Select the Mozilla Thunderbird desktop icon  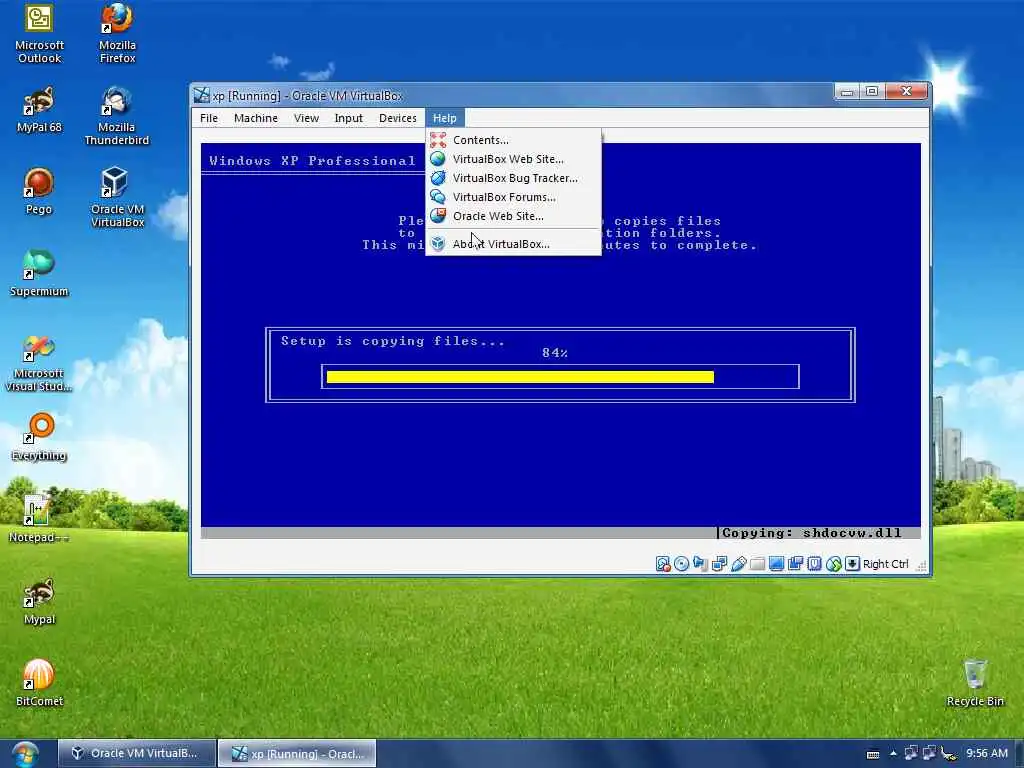[x=117, y=116]
